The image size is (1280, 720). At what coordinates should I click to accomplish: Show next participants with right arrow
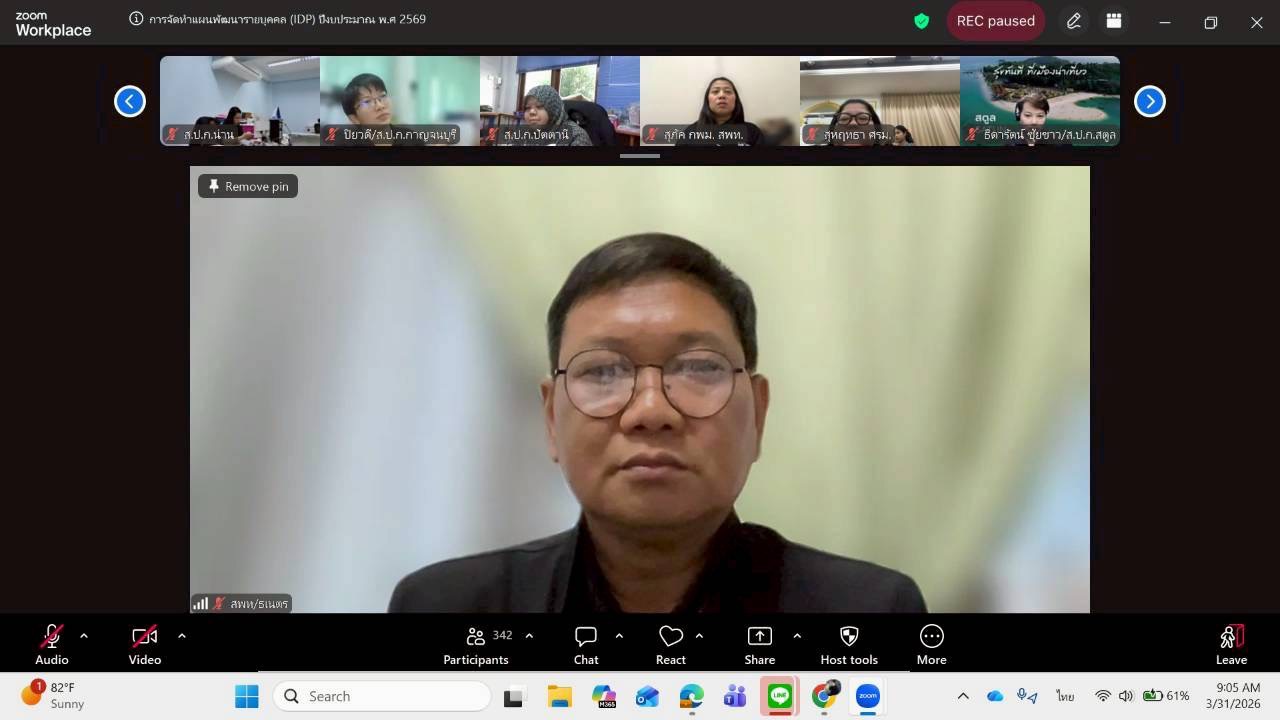(x=1150, y=101)
